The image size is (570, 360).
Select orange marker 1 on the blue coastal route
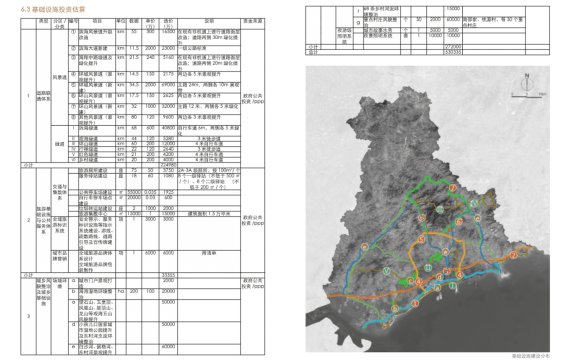[x=415, y=303]
